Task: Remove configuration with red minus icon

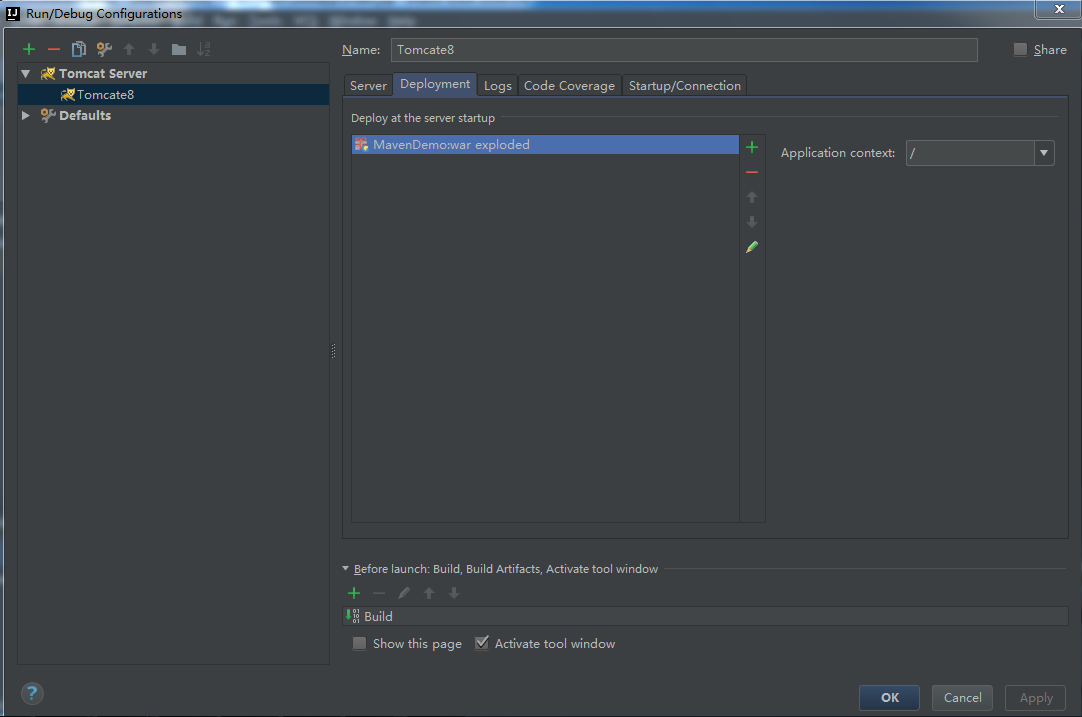Action: [x=54, y=49]
